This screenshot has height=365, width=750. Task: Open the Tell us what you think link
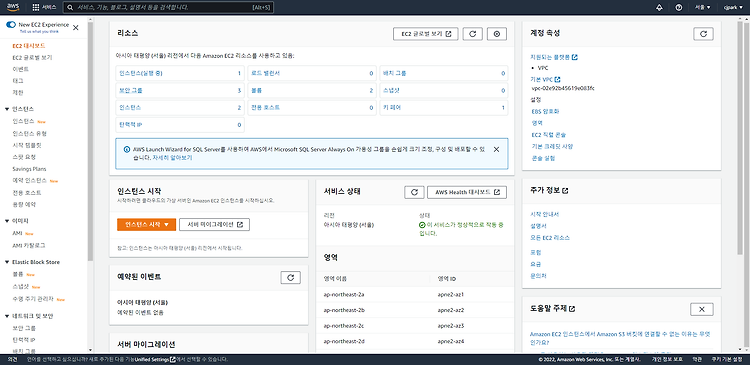tap(39, 31)
